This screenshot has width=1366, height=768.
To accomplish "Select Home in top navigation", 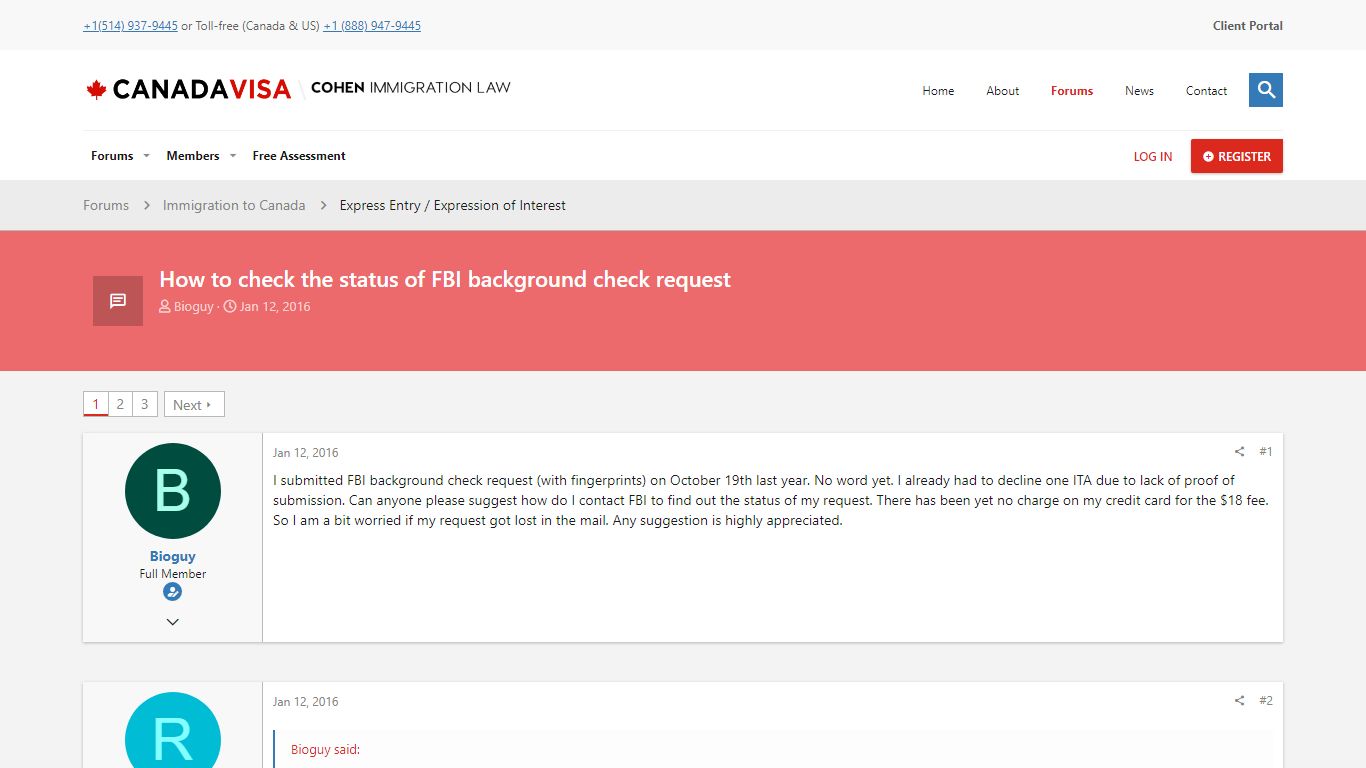I will tap(938, 91).
